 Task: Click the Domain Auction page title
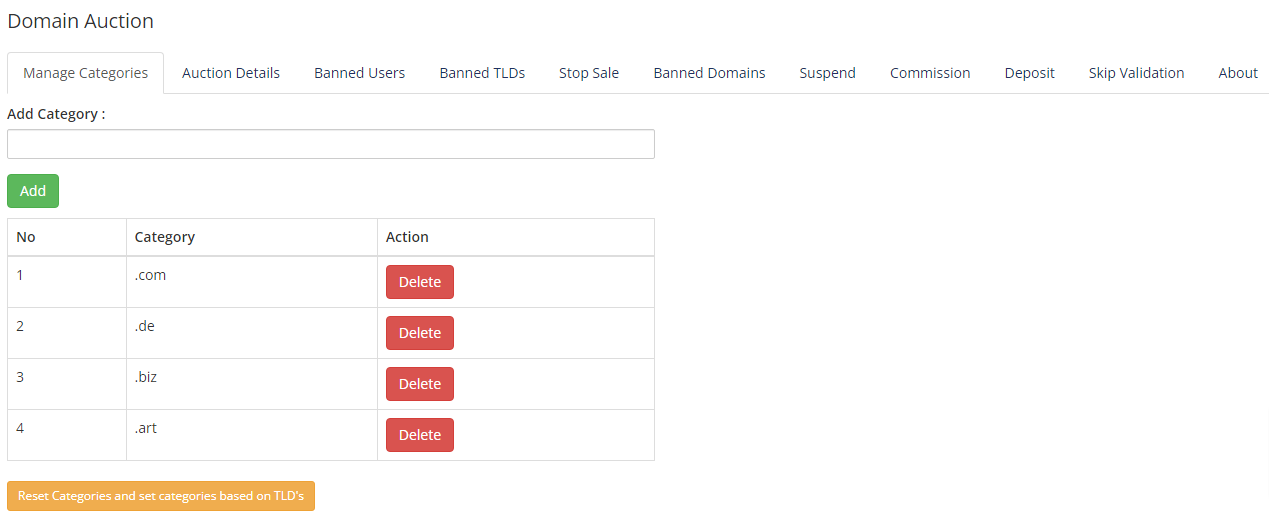pyautogui.click(x=81, y=20)
